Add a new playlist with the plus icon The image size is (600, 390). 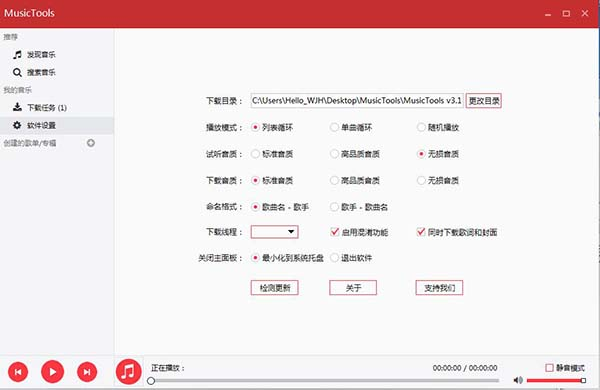pyautogui.click(x=91, y=143)
